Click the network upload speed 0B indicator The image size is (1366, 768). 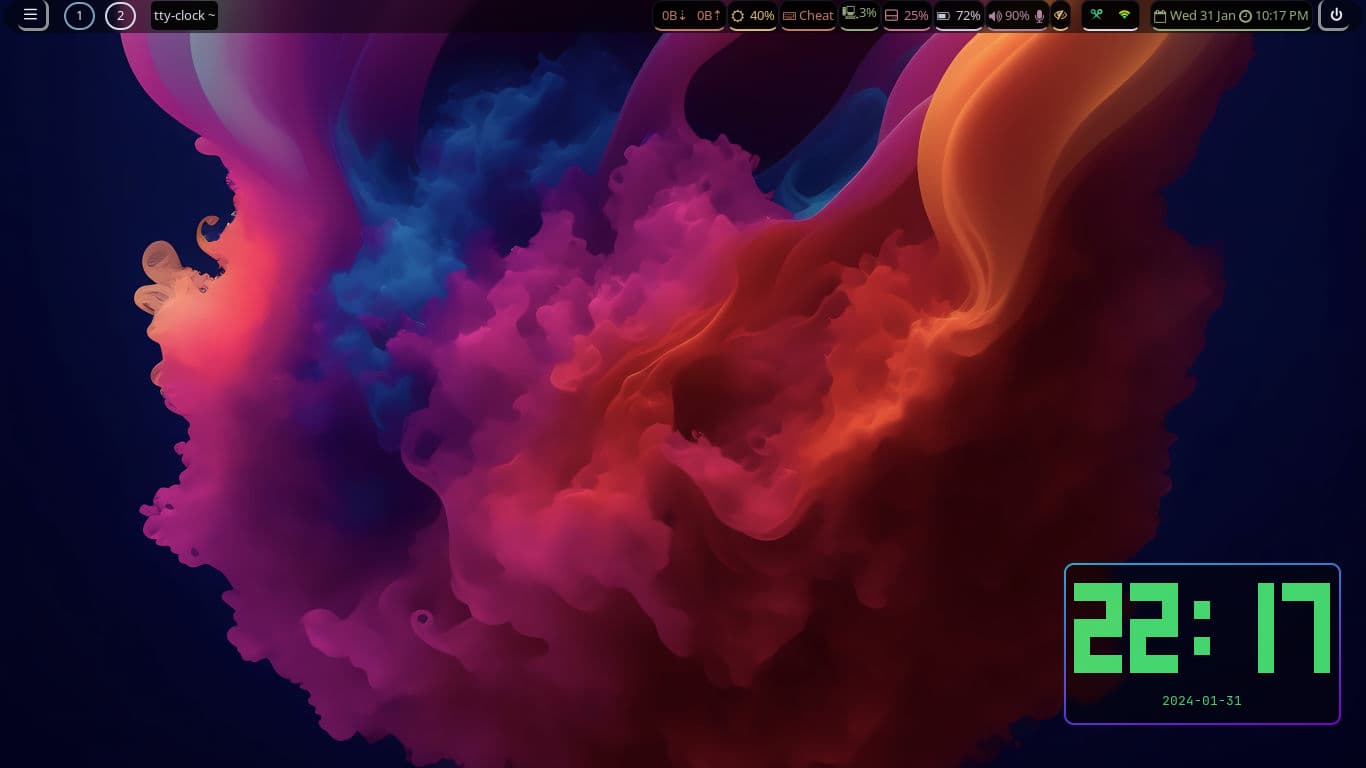[708, 16]
